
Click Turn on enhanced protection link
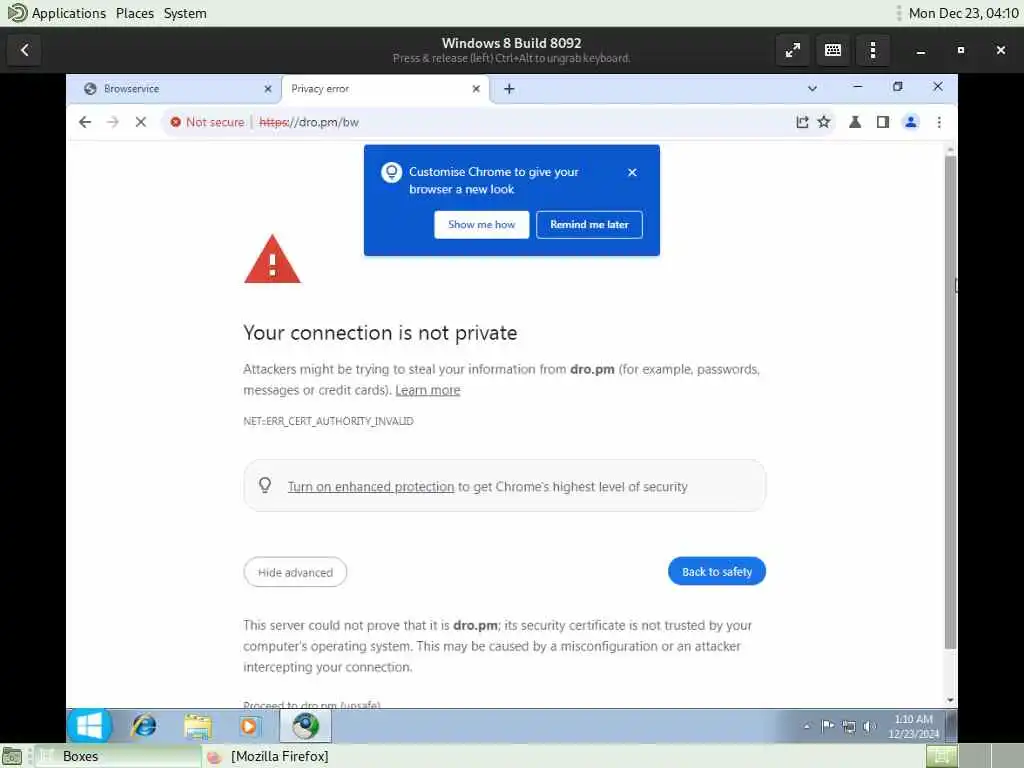(x=371, y=487)
